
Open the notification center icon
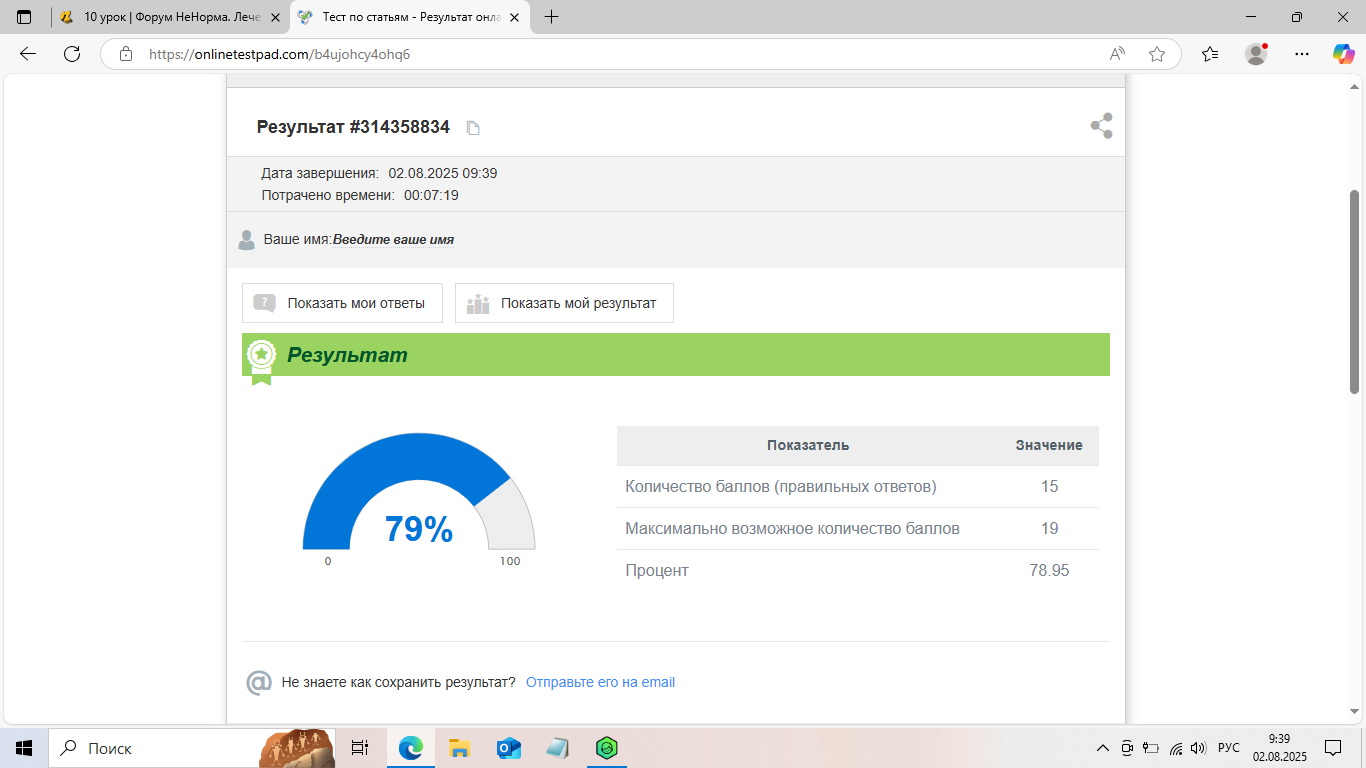1333,748
